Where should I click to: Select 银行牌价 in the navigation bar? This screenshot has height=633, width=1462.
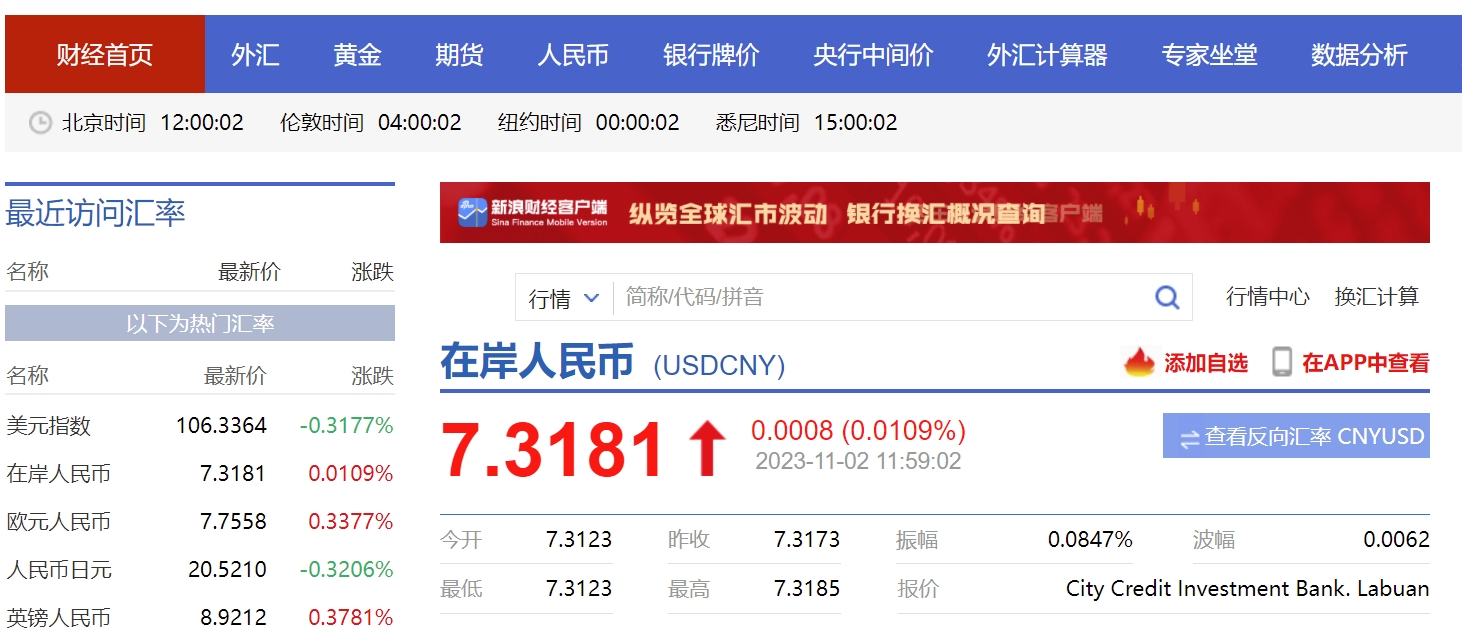pyautogui.click(x=711, y=55)
